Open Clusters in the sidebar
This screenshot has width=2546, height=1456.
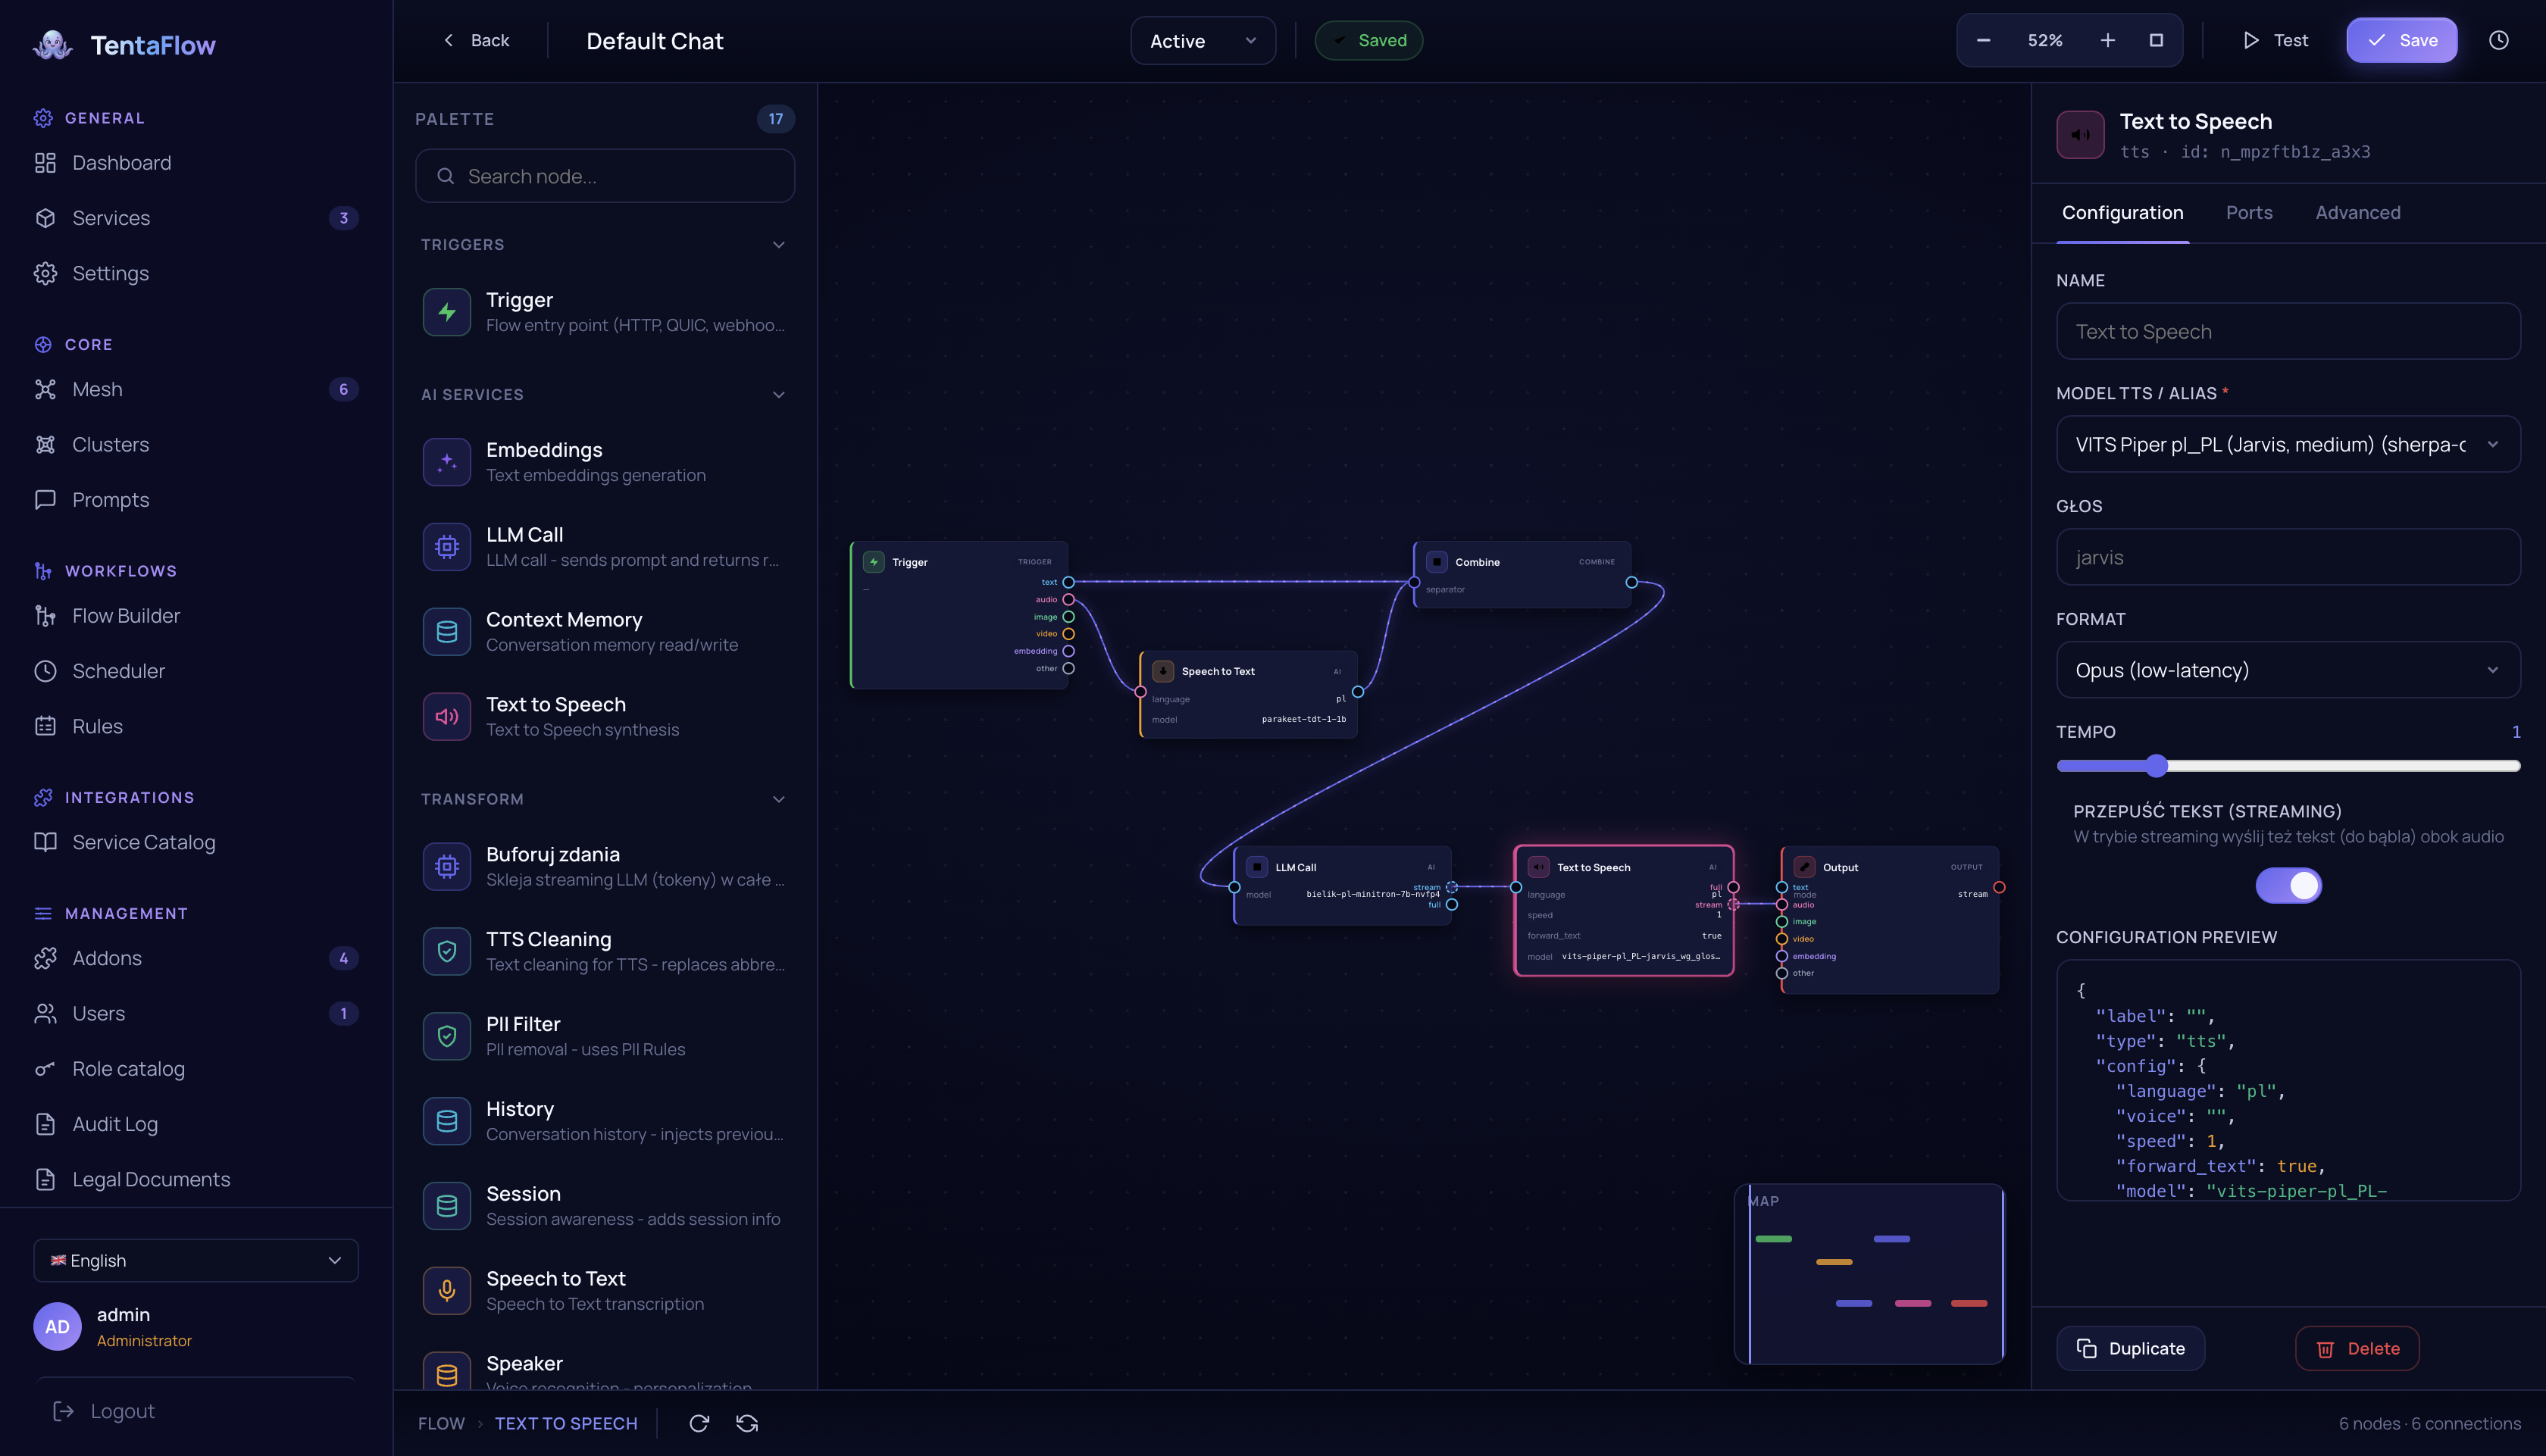pyautogui.click(x=196, y=444)
